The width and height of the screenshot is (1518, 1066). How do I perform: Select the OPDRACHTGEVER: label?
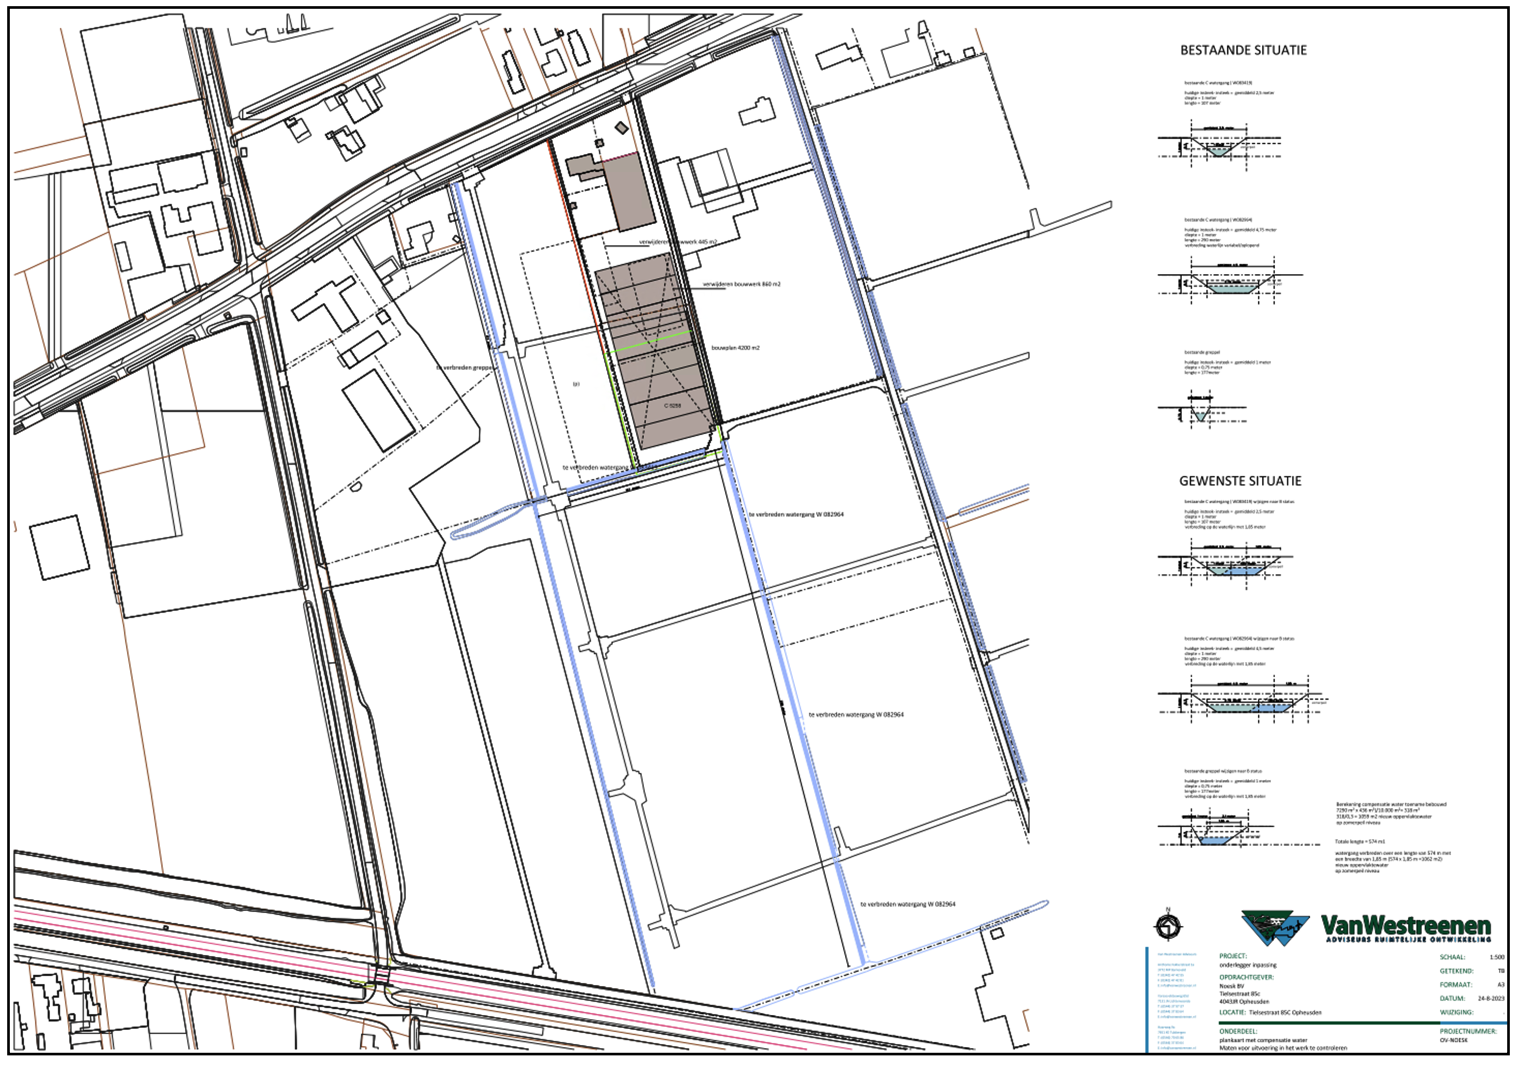(x=1246, y=976)
